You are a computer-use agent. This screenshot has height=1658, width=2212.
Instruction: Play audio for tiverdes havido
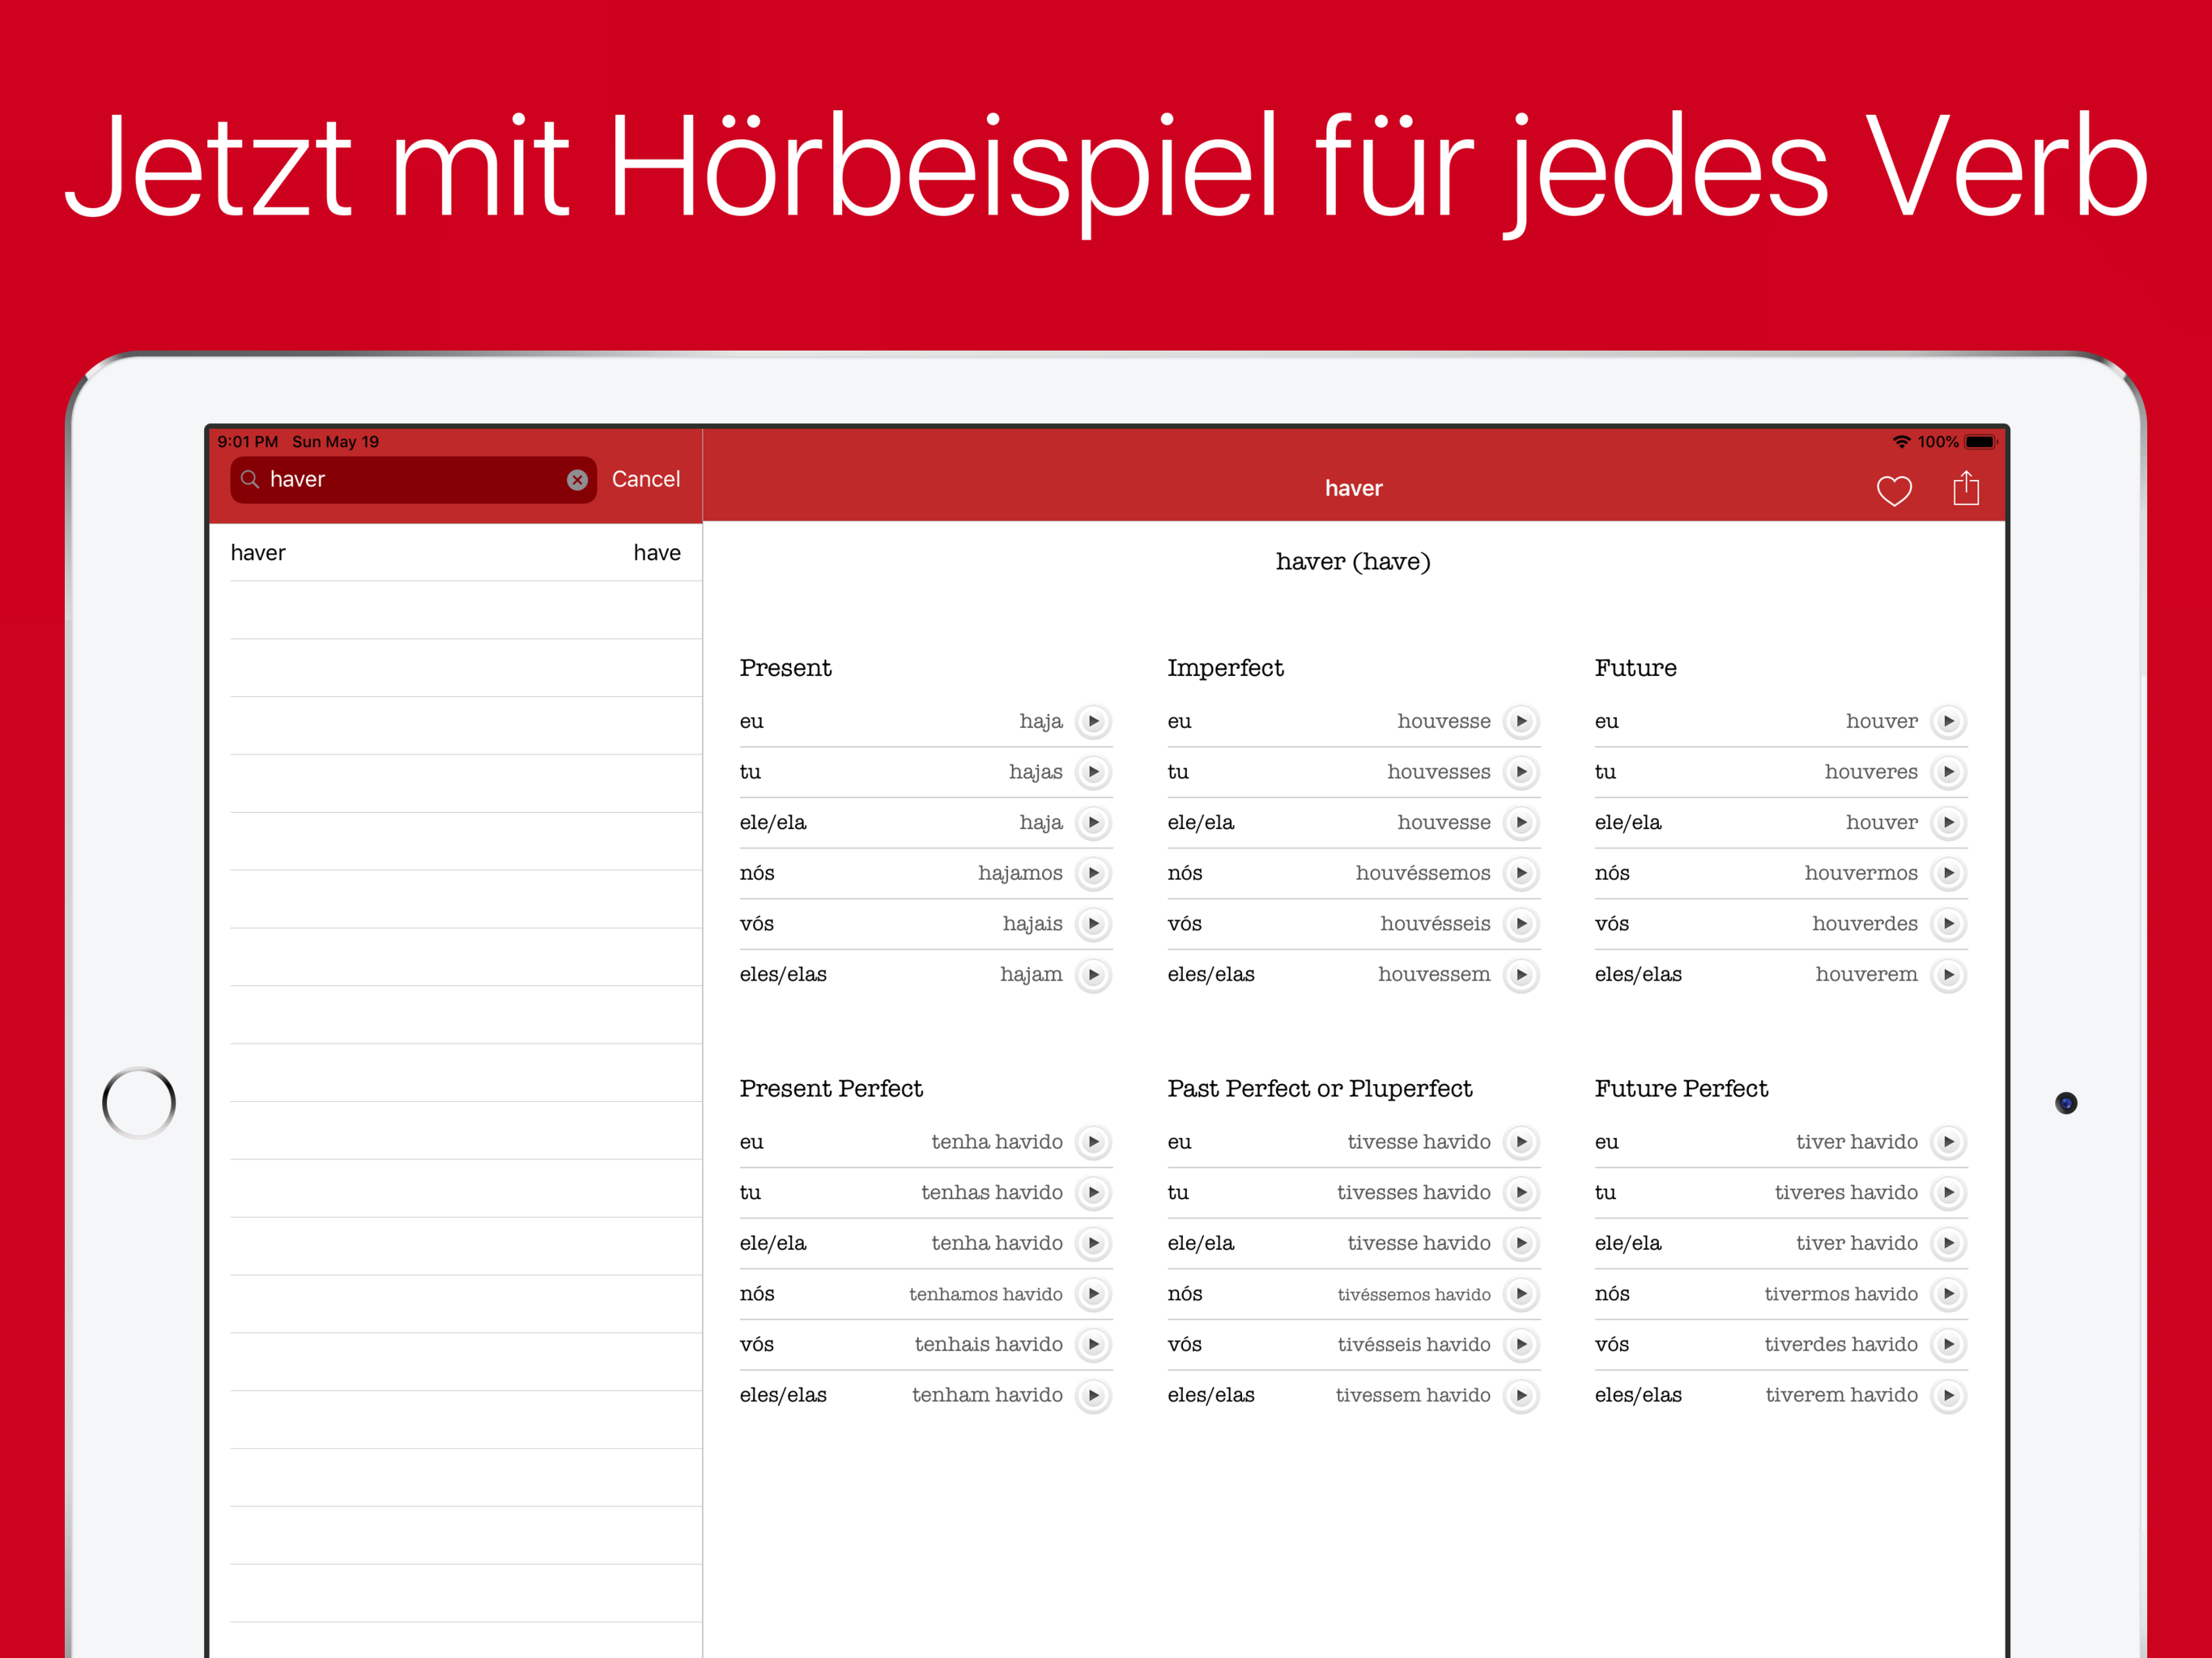[1949, 1345]
